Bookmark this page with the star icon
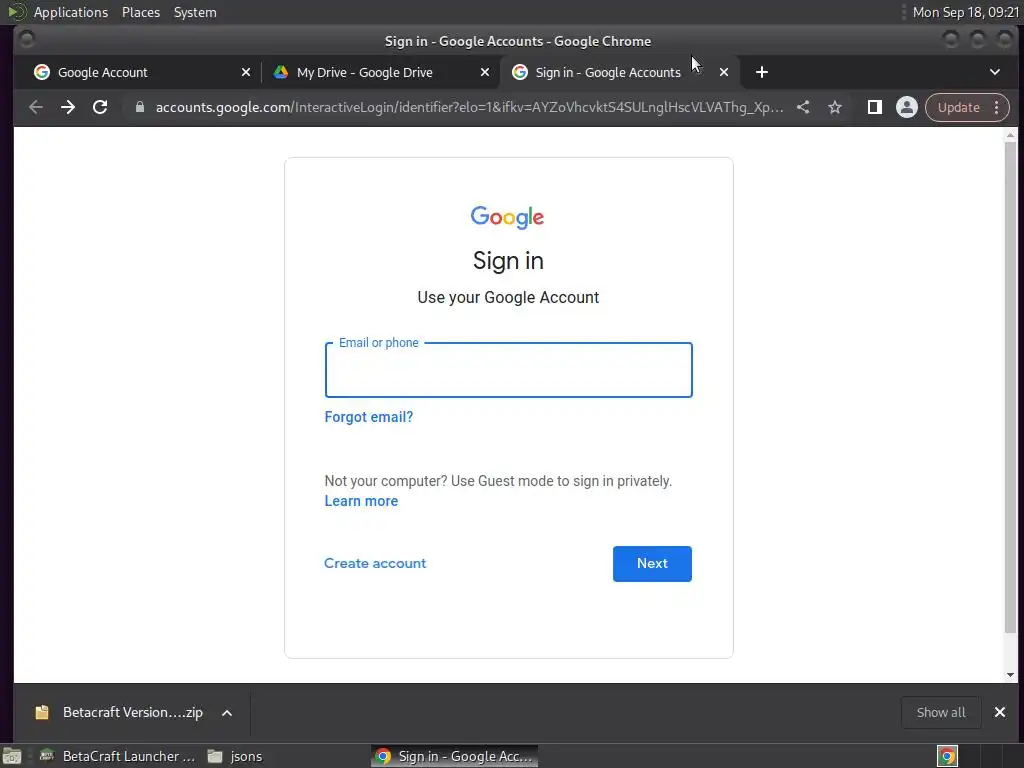The height and width of the screenshot is (768, 1024). tap(835, 107)
